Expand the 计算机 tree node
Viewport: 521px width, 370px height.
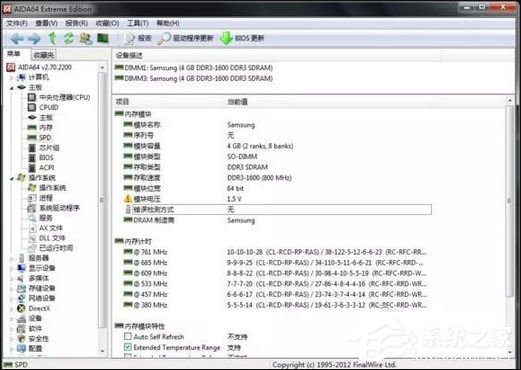12,78
